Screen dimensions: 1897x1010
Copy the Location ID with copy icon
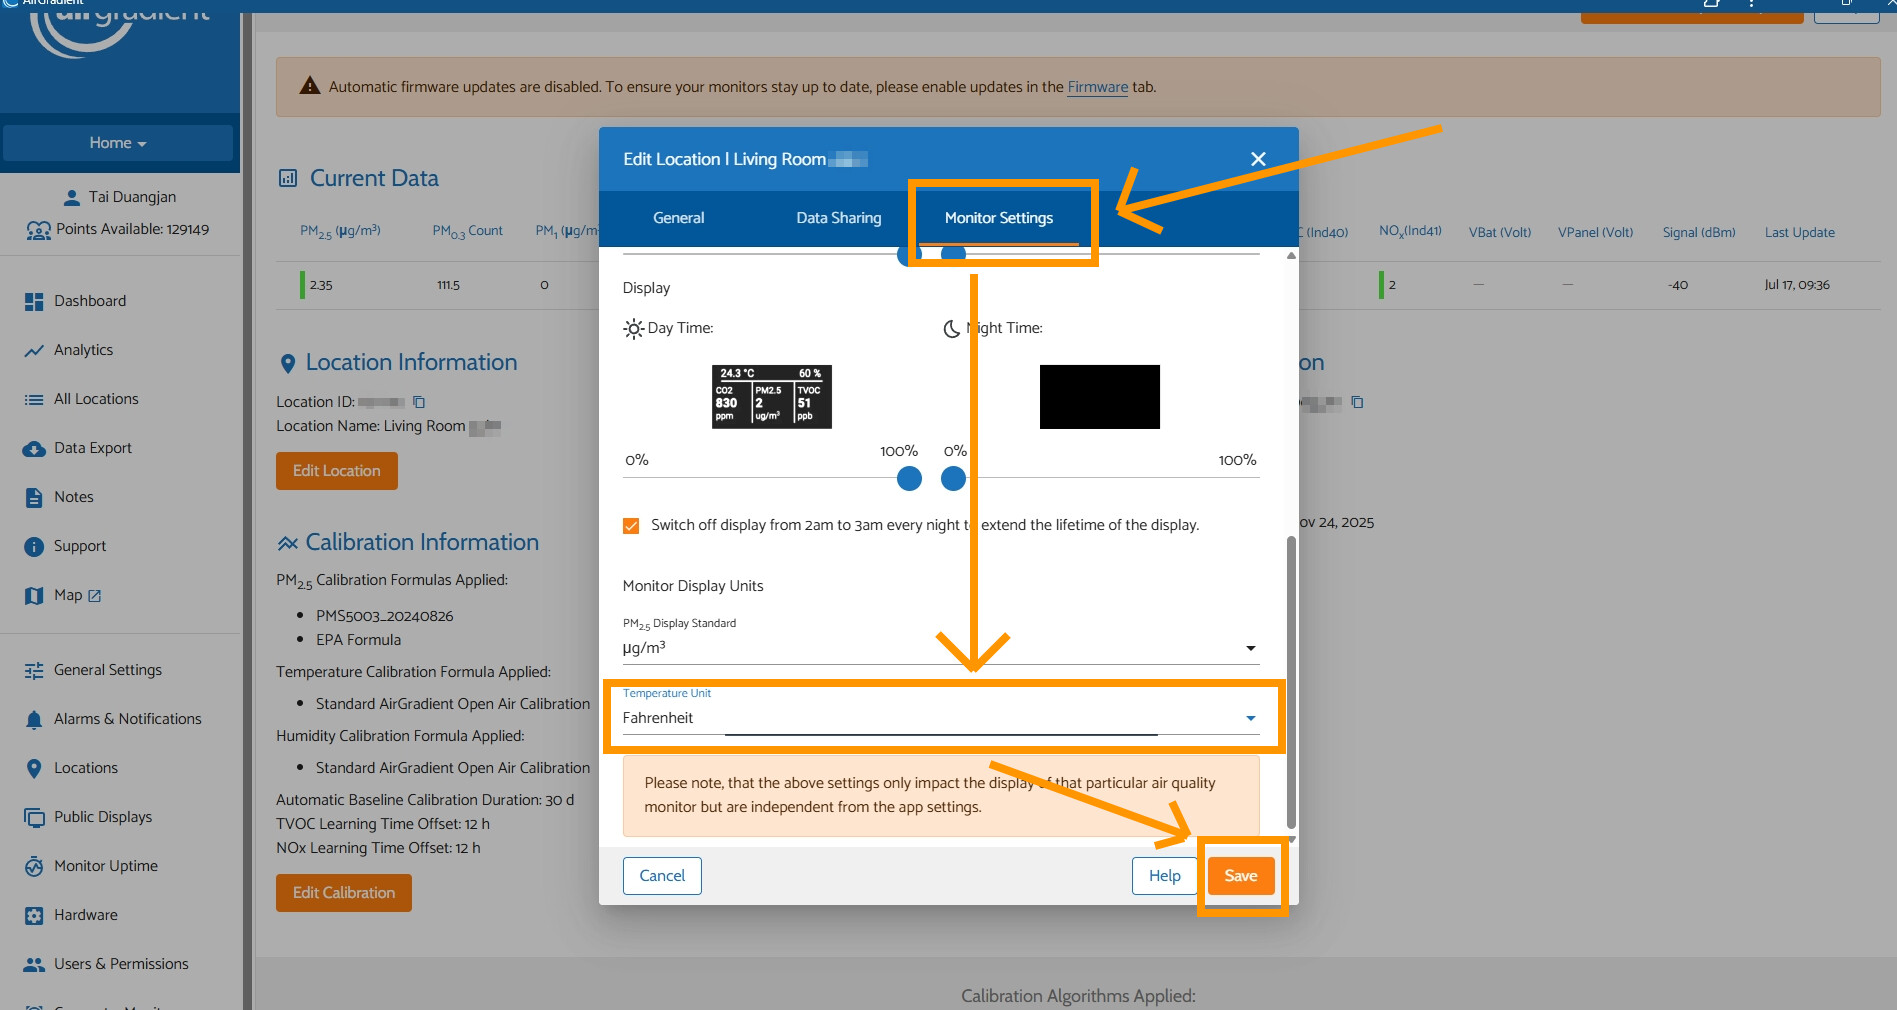coord(419,402)
